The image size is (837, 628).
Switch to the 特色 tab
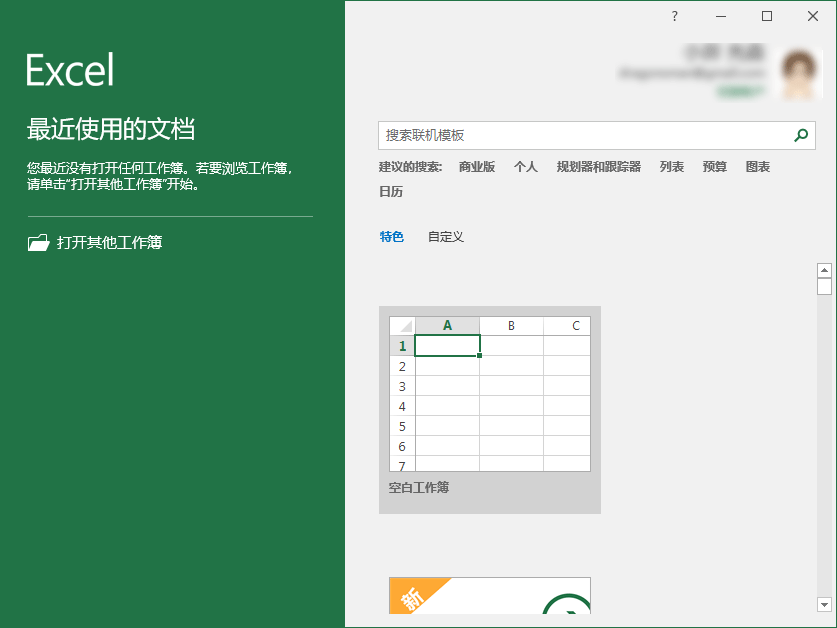(x=391, y=237)
